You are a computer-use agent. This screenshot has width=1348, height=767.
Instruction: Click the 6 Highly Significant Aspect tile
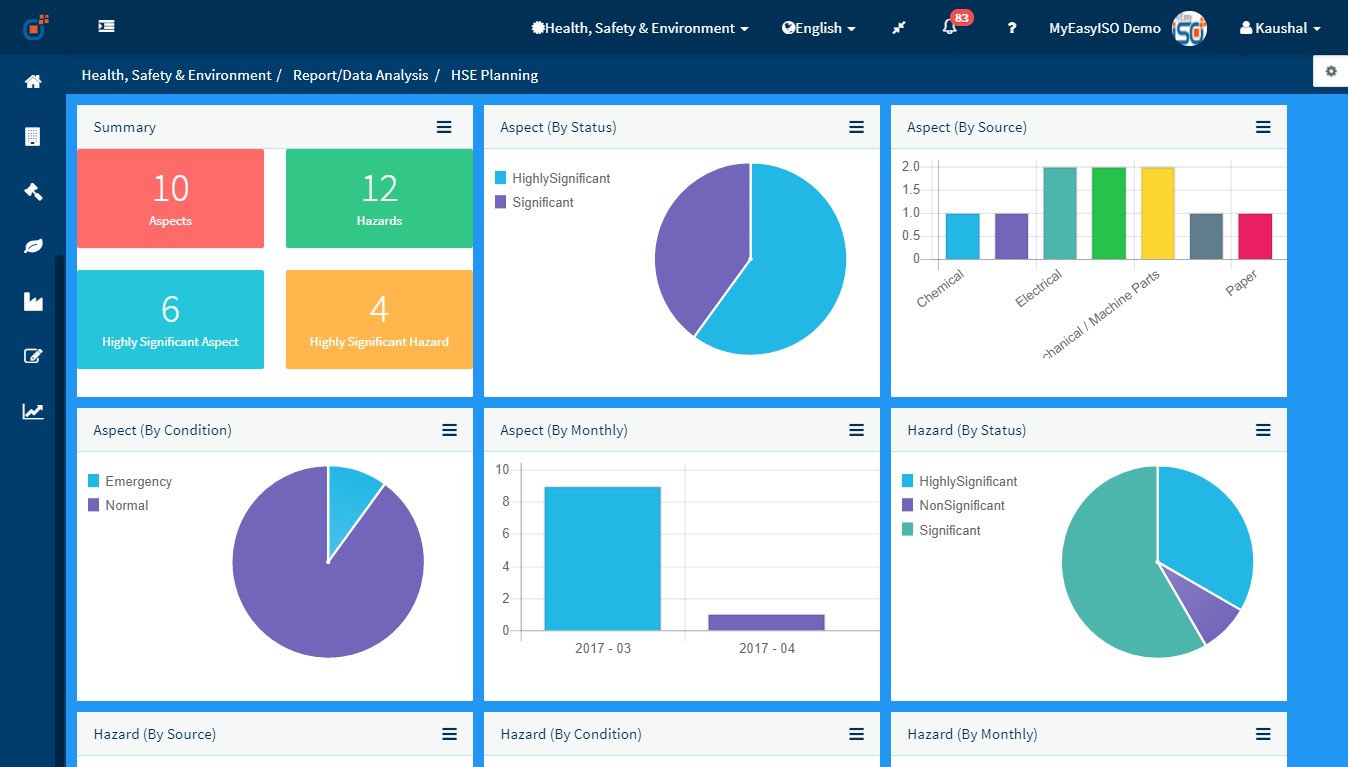[170, 319]
